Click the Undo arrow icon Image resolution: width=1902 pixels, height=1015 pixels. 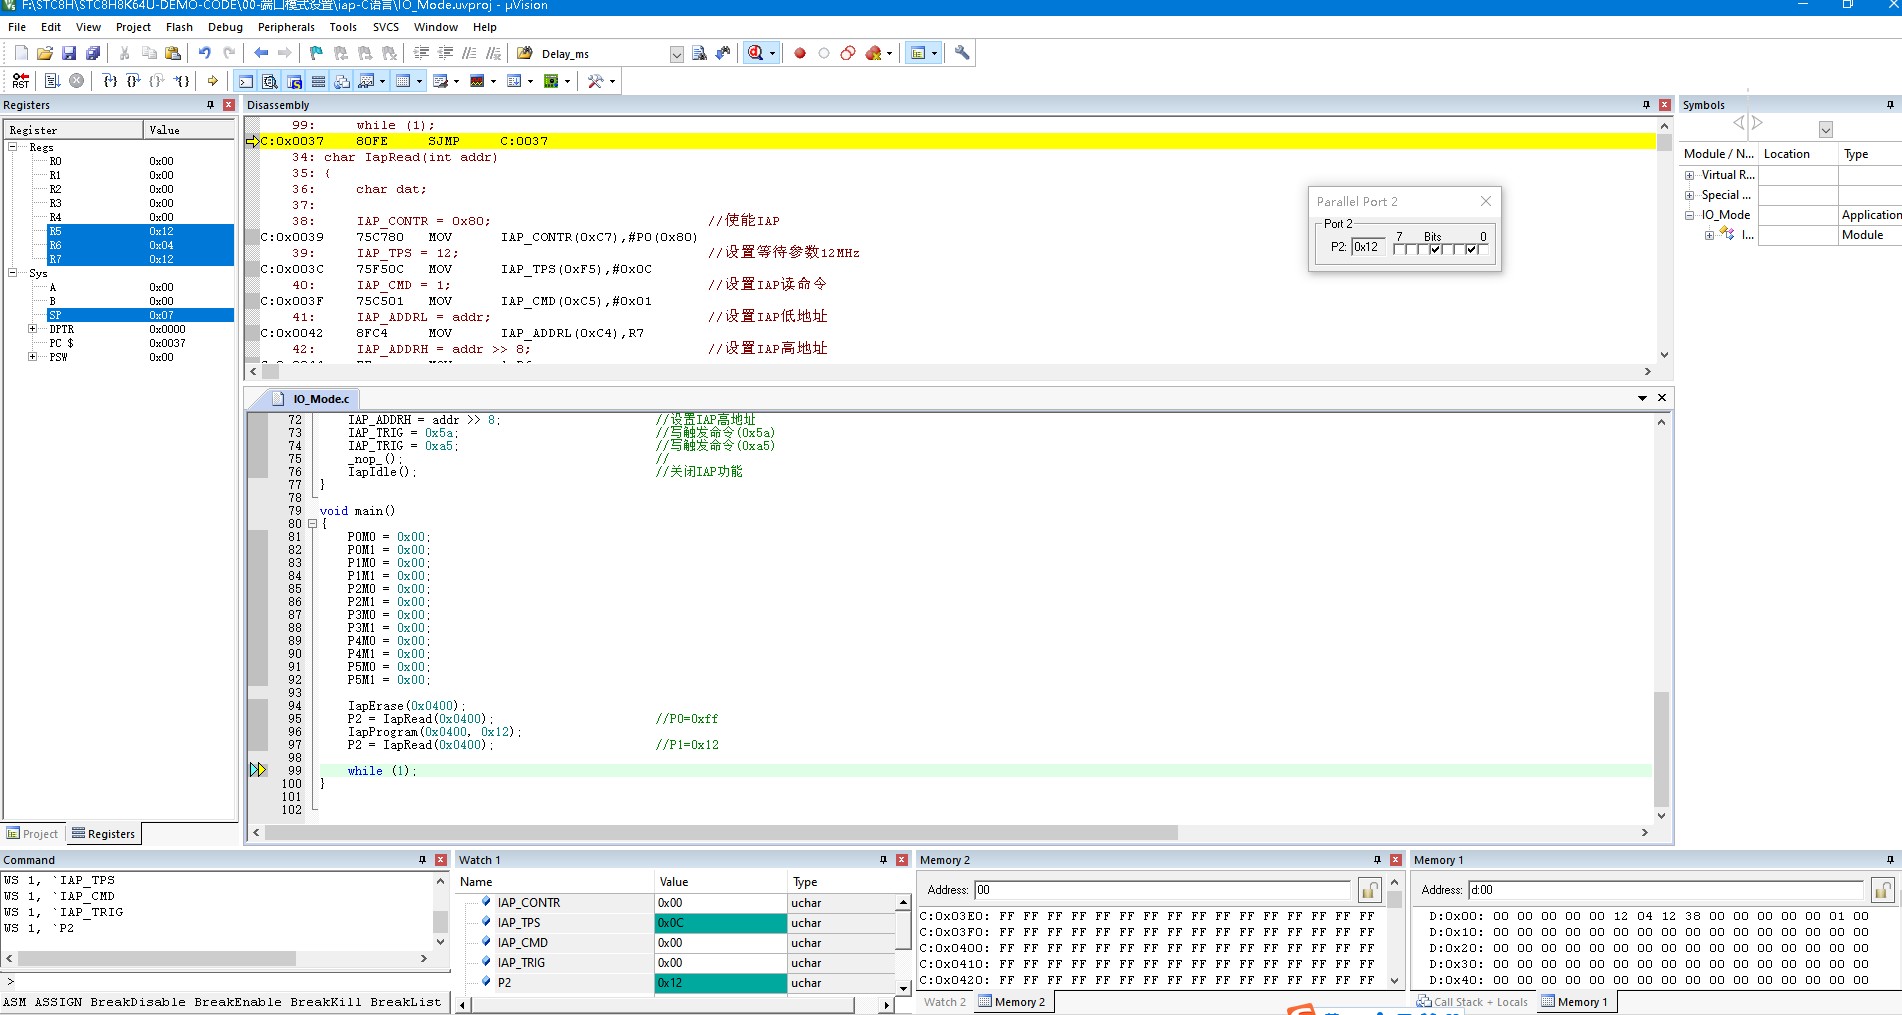(204, 53)
